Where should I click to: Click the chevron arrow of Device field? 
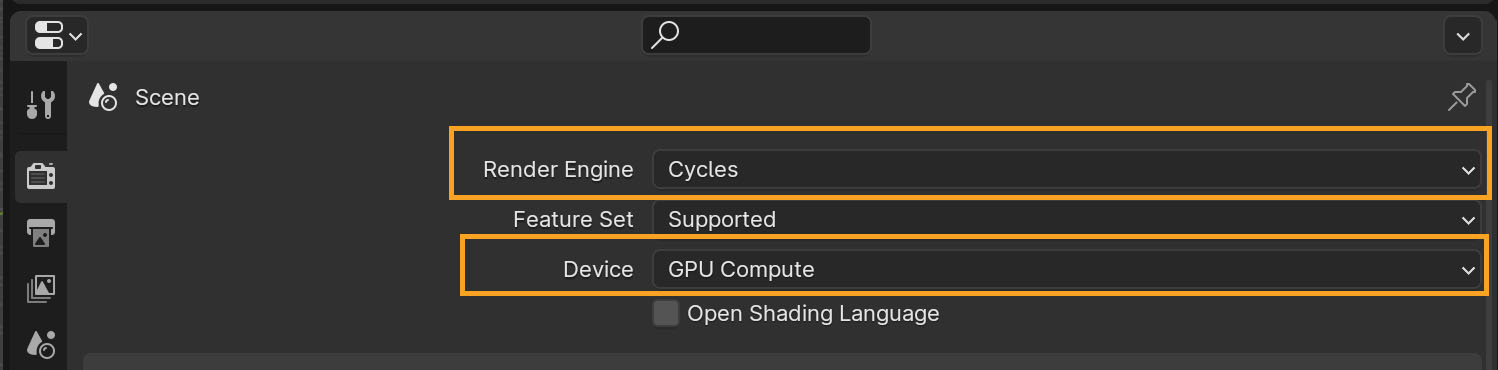tap(1467, 270)
